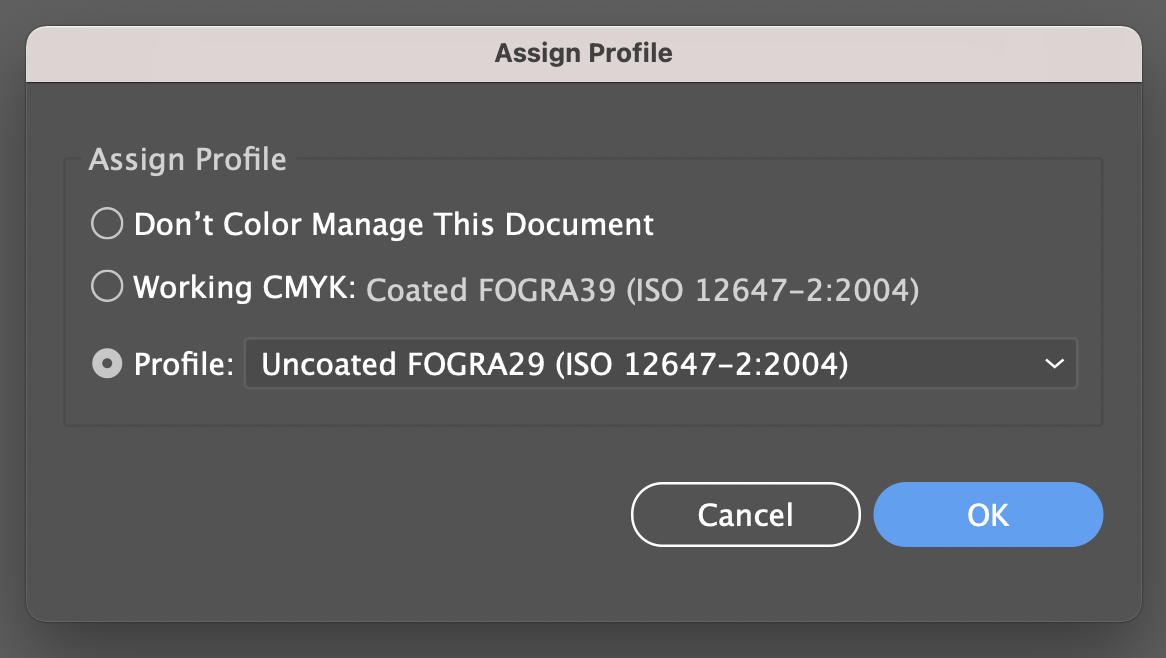This screenshot has height=658, width=1166.
Task: Dismiss the dialog using Cancel
Action: [x=745, y=515]
